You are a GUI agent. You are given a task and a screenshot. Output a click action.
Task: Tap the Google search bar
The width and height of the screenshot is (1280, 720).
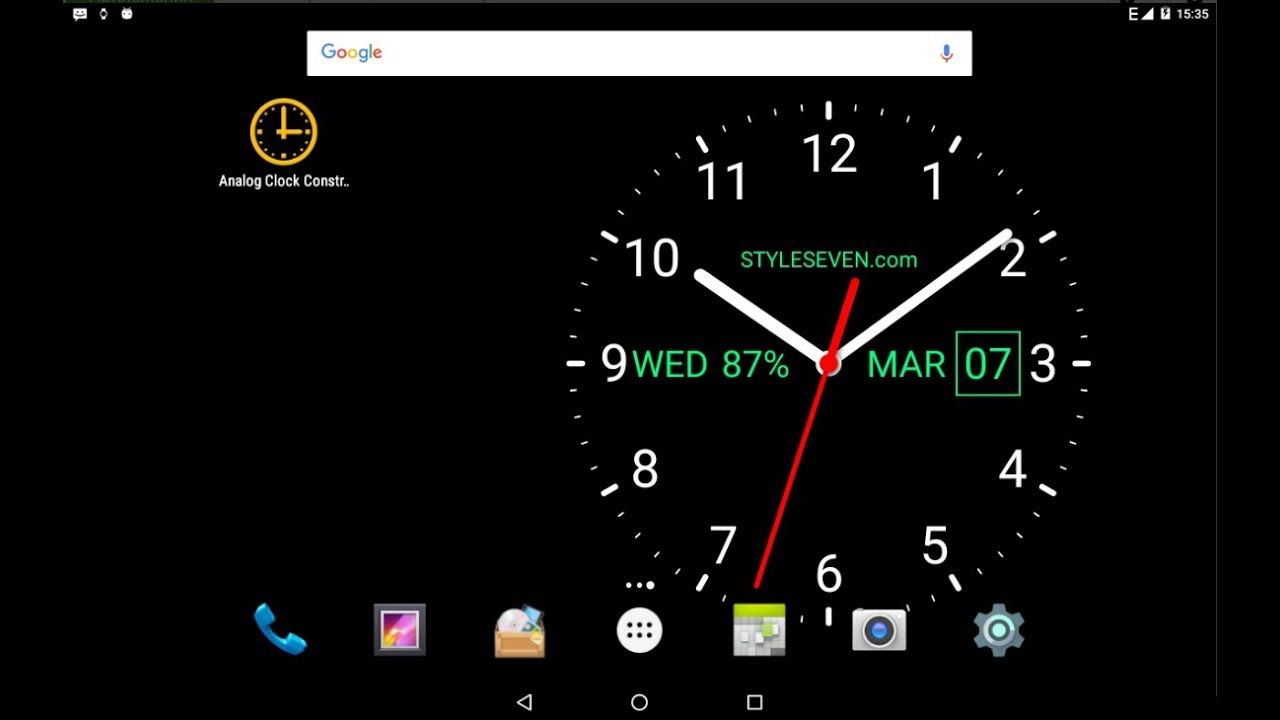click(x=639, y=52)
